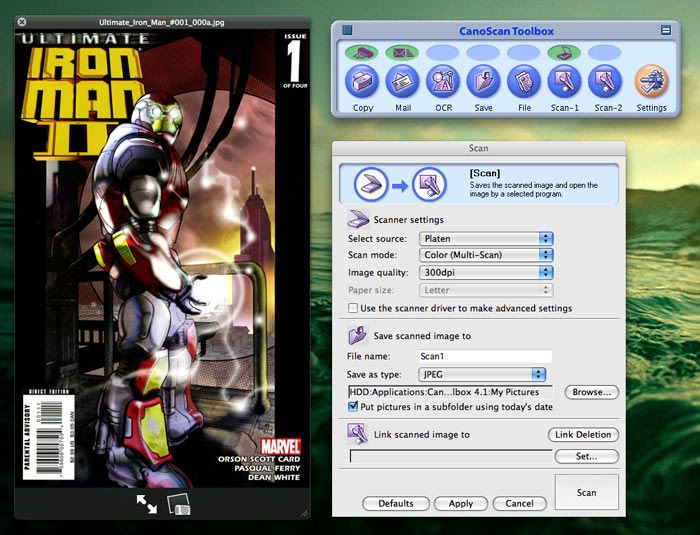Click the Scan dialog title bar
This screenshot has height=535, width=700.
click(x=479, y=148)
